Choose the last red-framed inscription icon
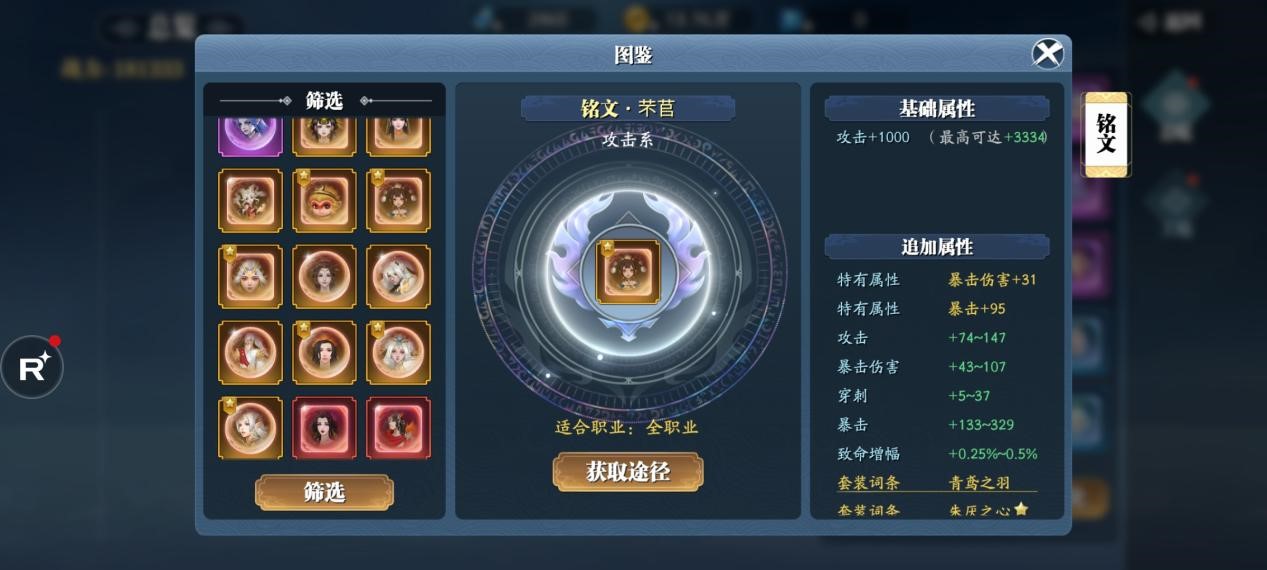 (x=398, y=428)
